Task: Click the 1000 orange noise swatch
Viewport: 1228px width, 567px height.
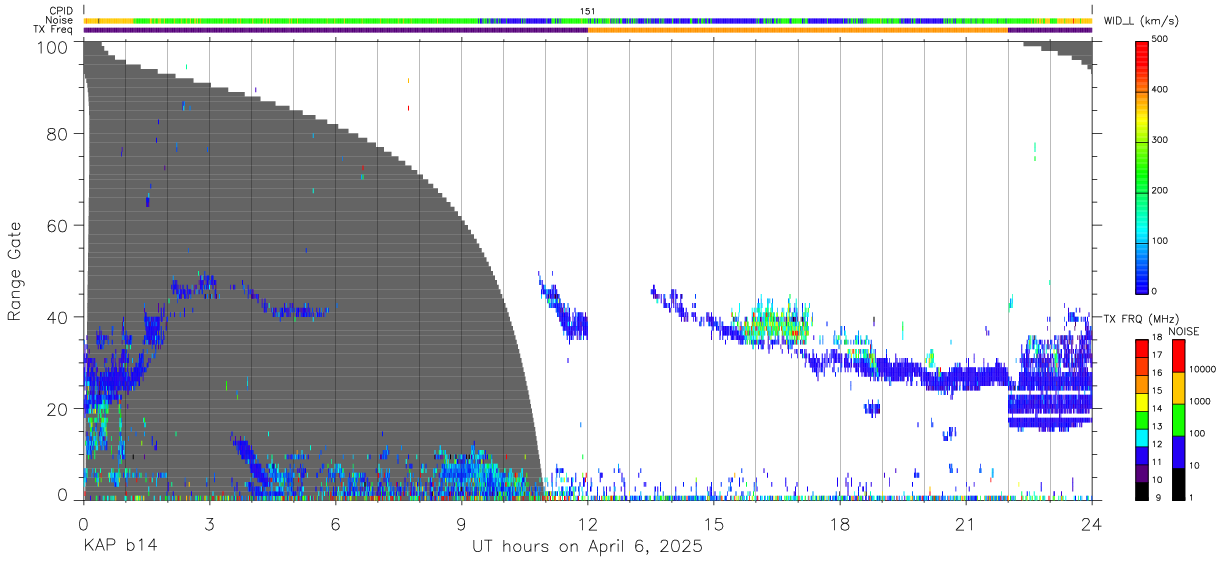Action: [1178, 387]
